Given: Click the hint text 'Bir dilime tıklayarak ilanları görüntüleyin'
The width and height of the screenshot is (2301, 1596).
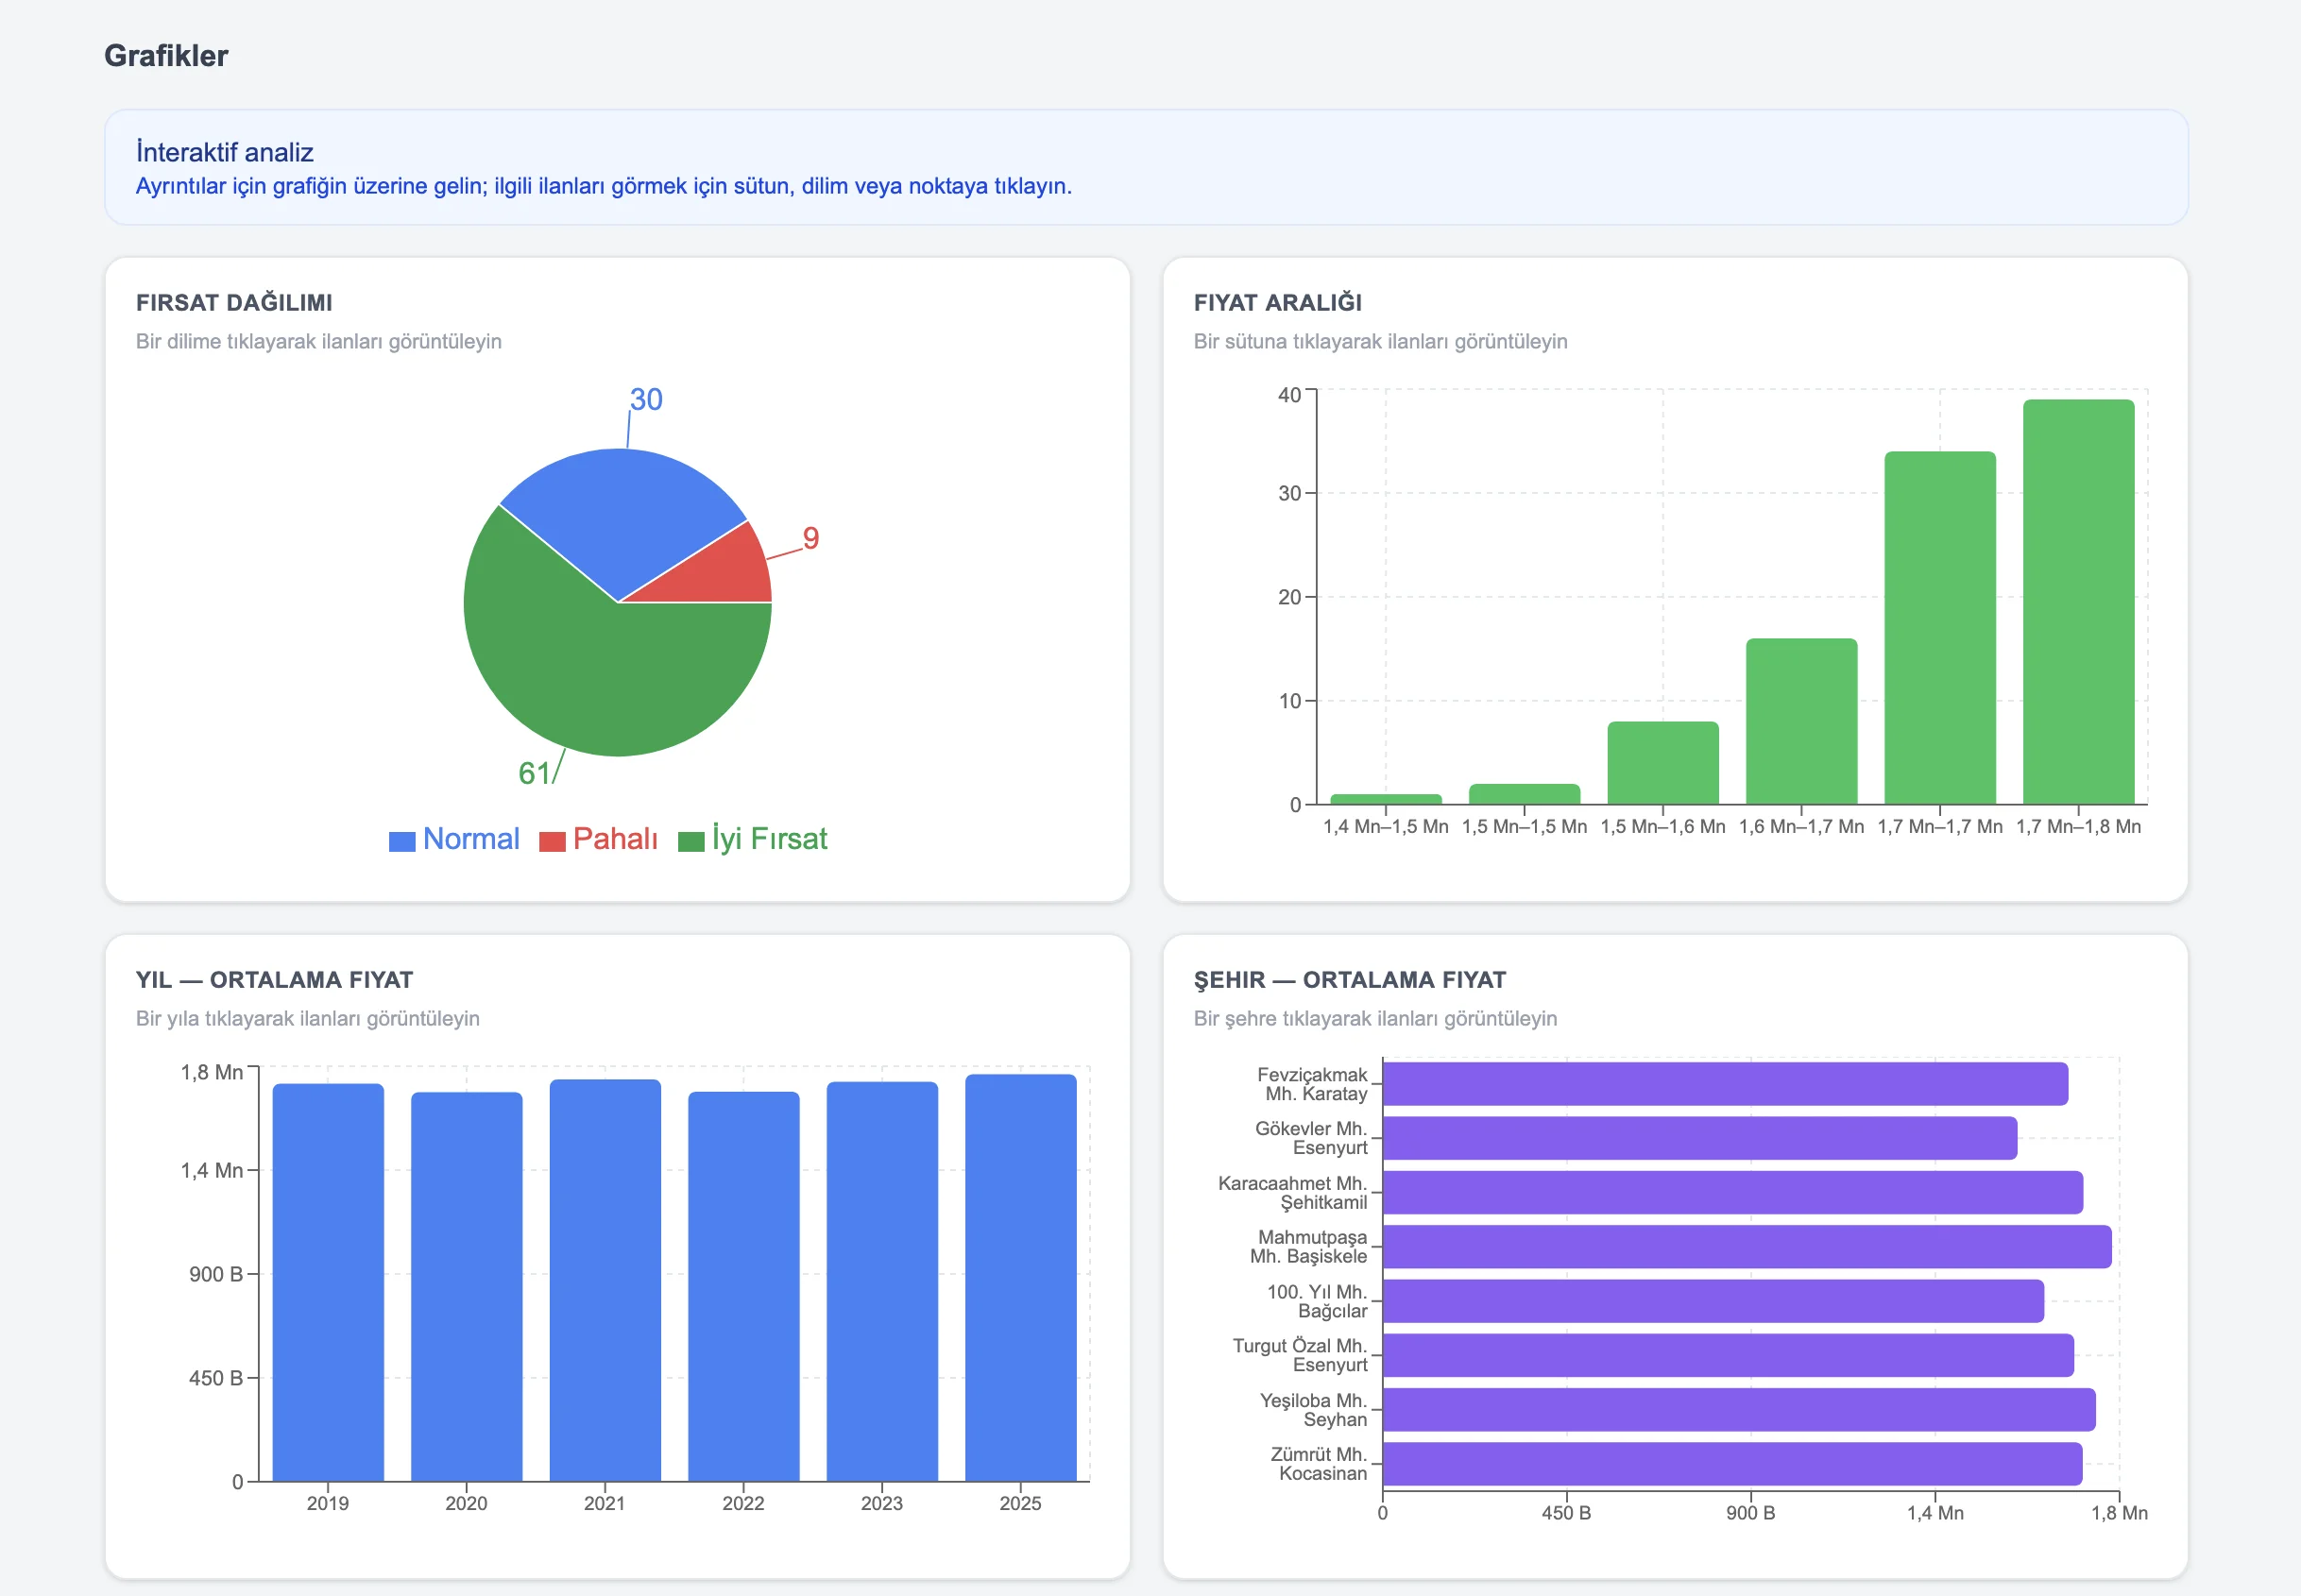Looking at the screenshot, I should [x=319, y=342].
